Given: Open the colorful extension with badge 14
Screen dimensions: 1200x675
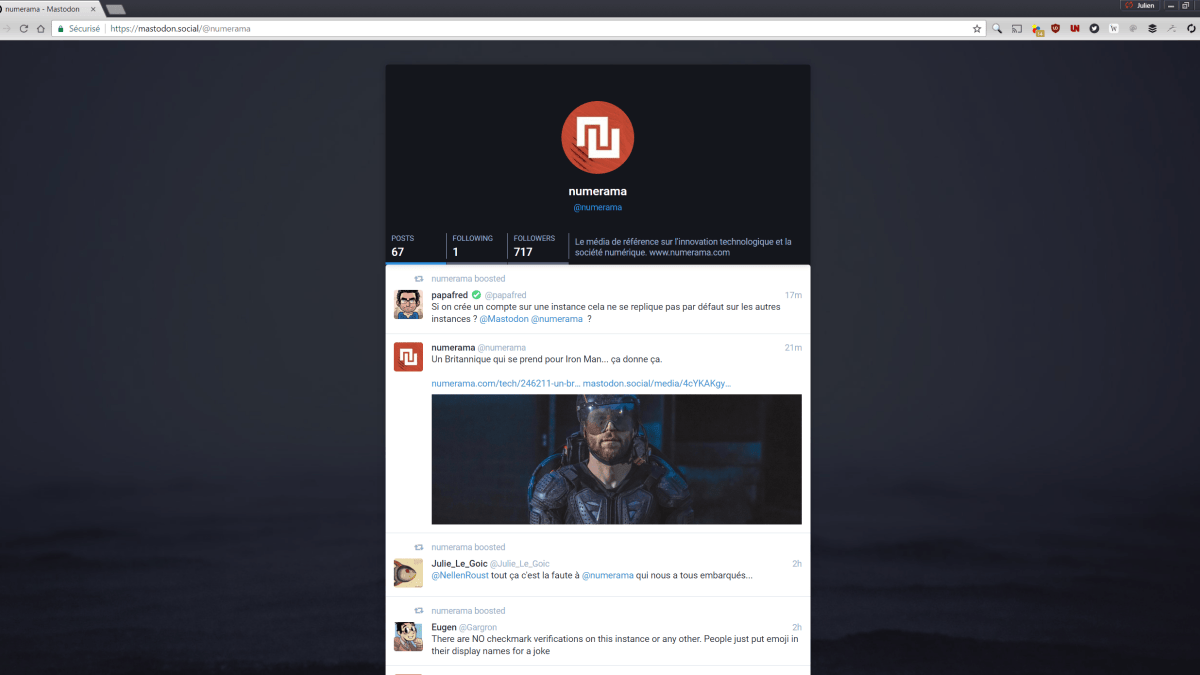Looking at the screenshot, I should coord(1037,30).
